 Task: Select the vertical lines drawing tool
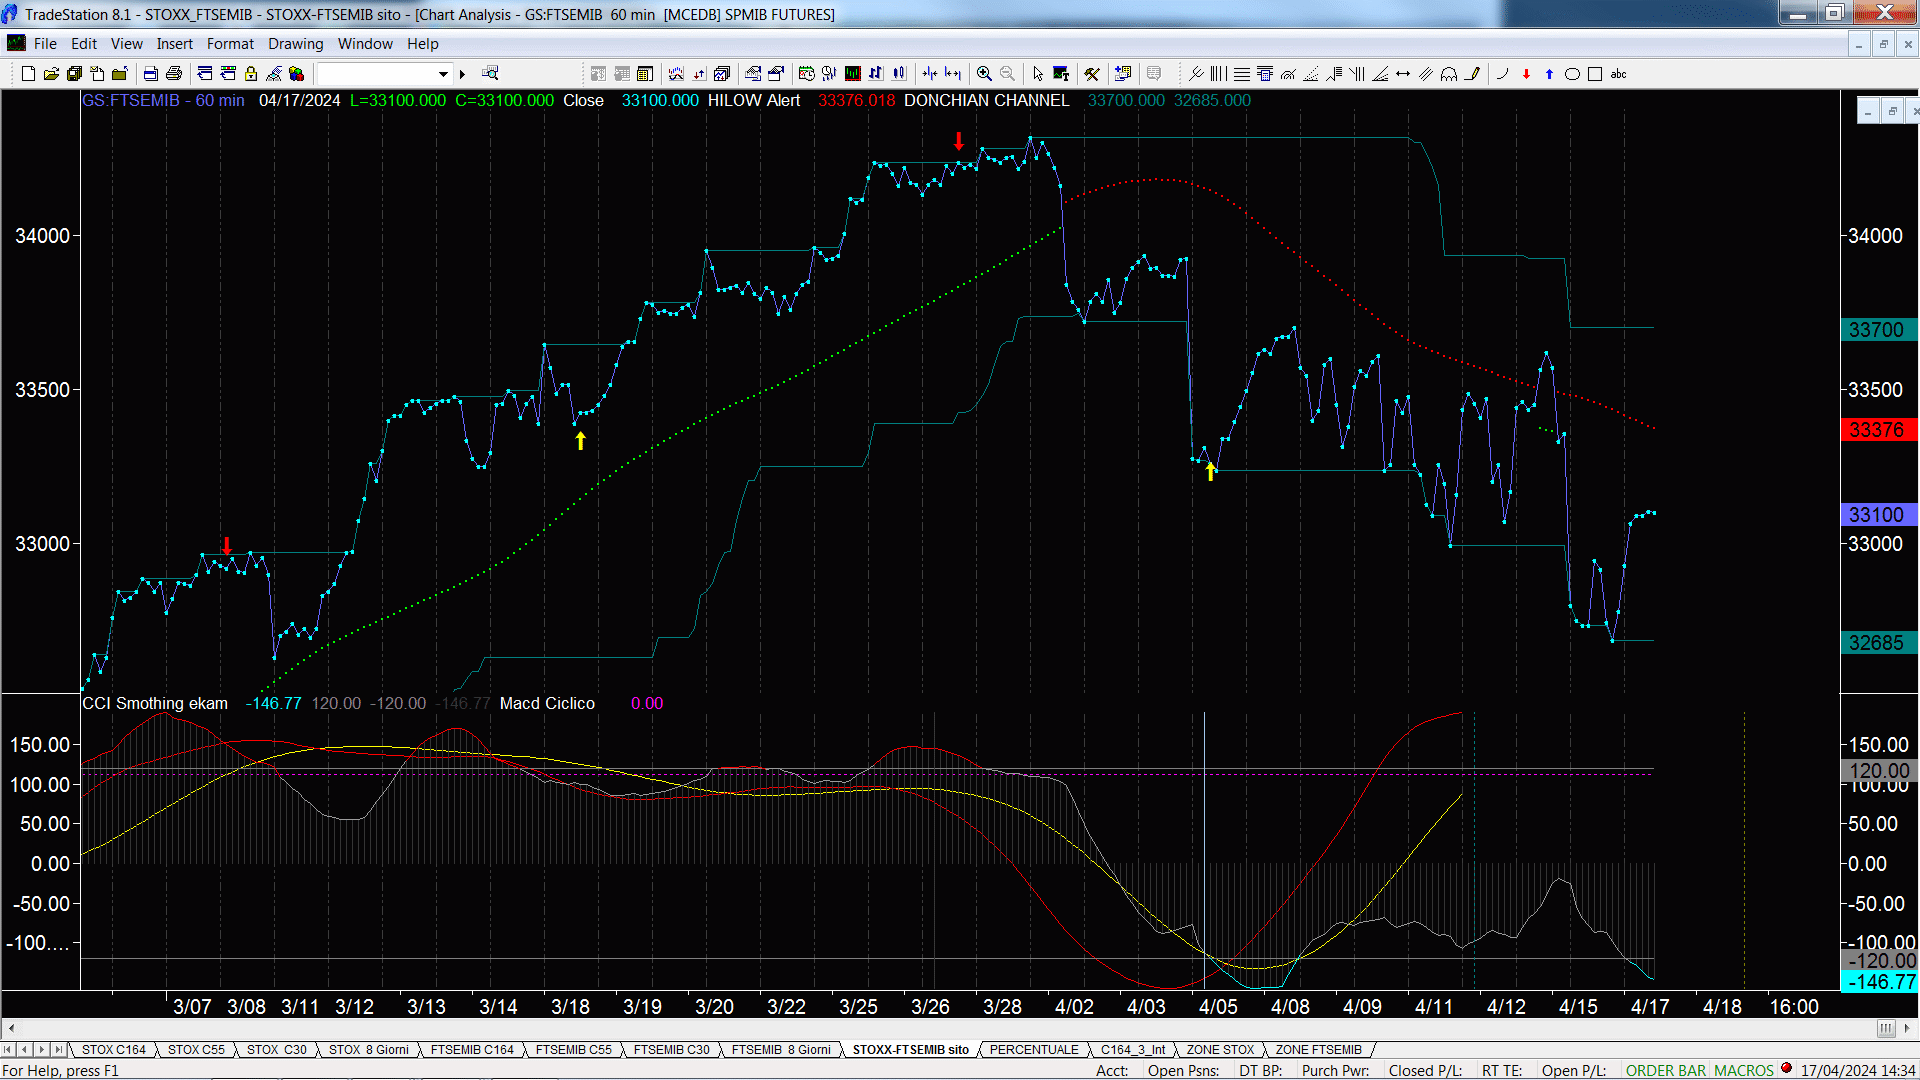(1218, 74)
